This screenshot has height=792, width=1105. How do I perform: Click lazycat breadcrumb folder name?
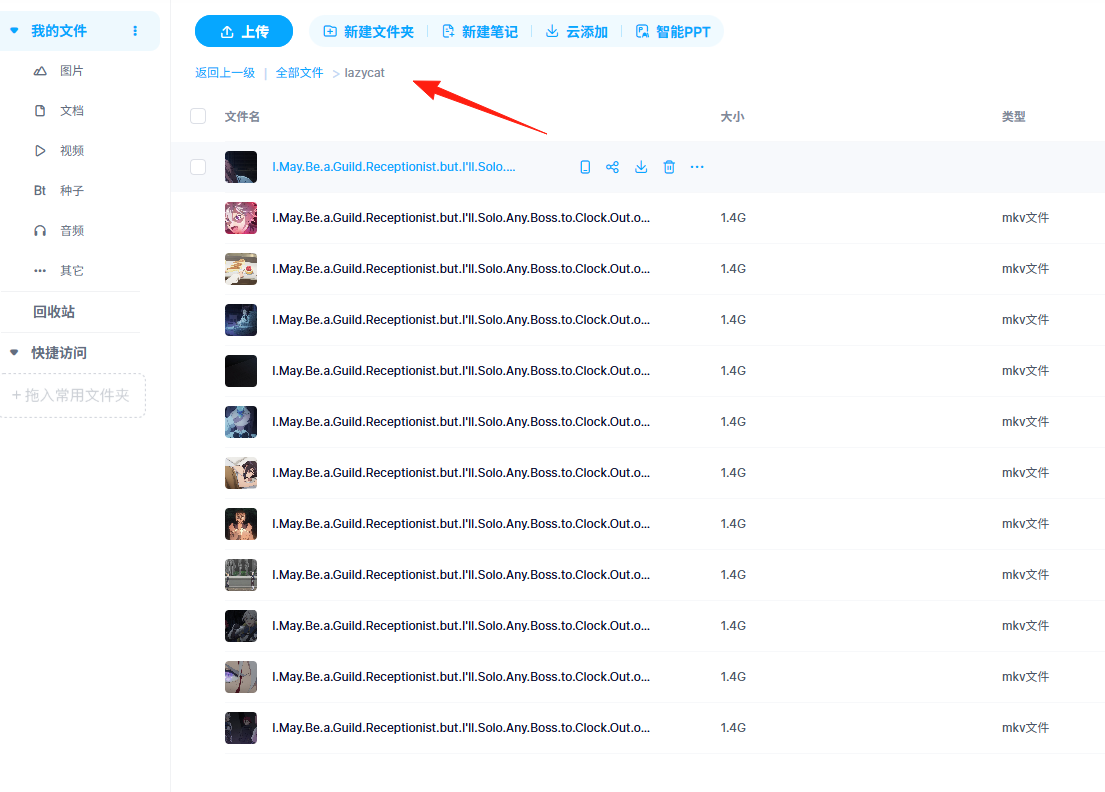tap(364, 73)
